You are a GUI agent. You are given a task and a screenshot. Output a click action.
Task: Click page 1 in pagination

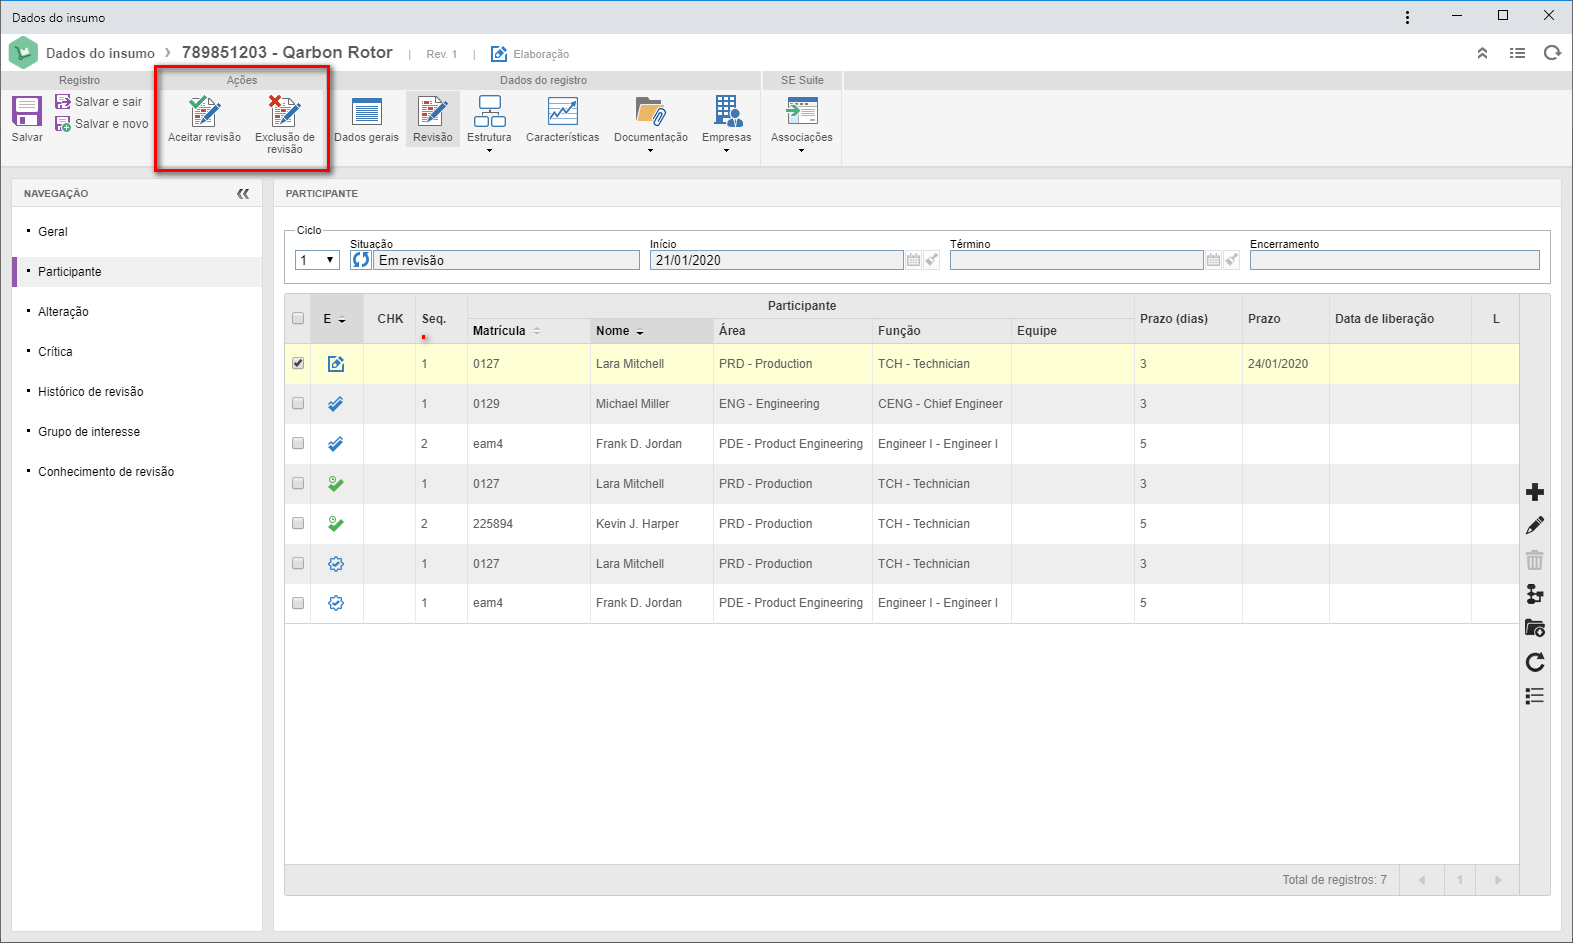coord(1460,880)
